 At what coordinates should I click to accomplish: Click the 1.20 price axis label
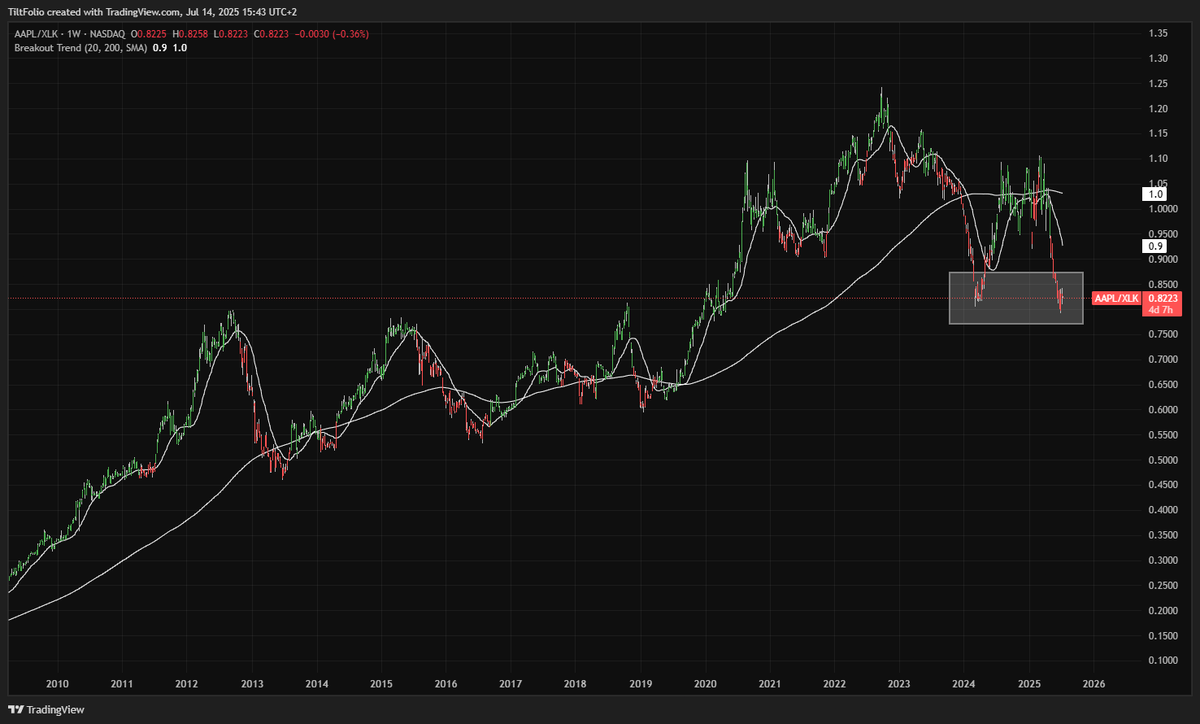[x=1157, y=108]
